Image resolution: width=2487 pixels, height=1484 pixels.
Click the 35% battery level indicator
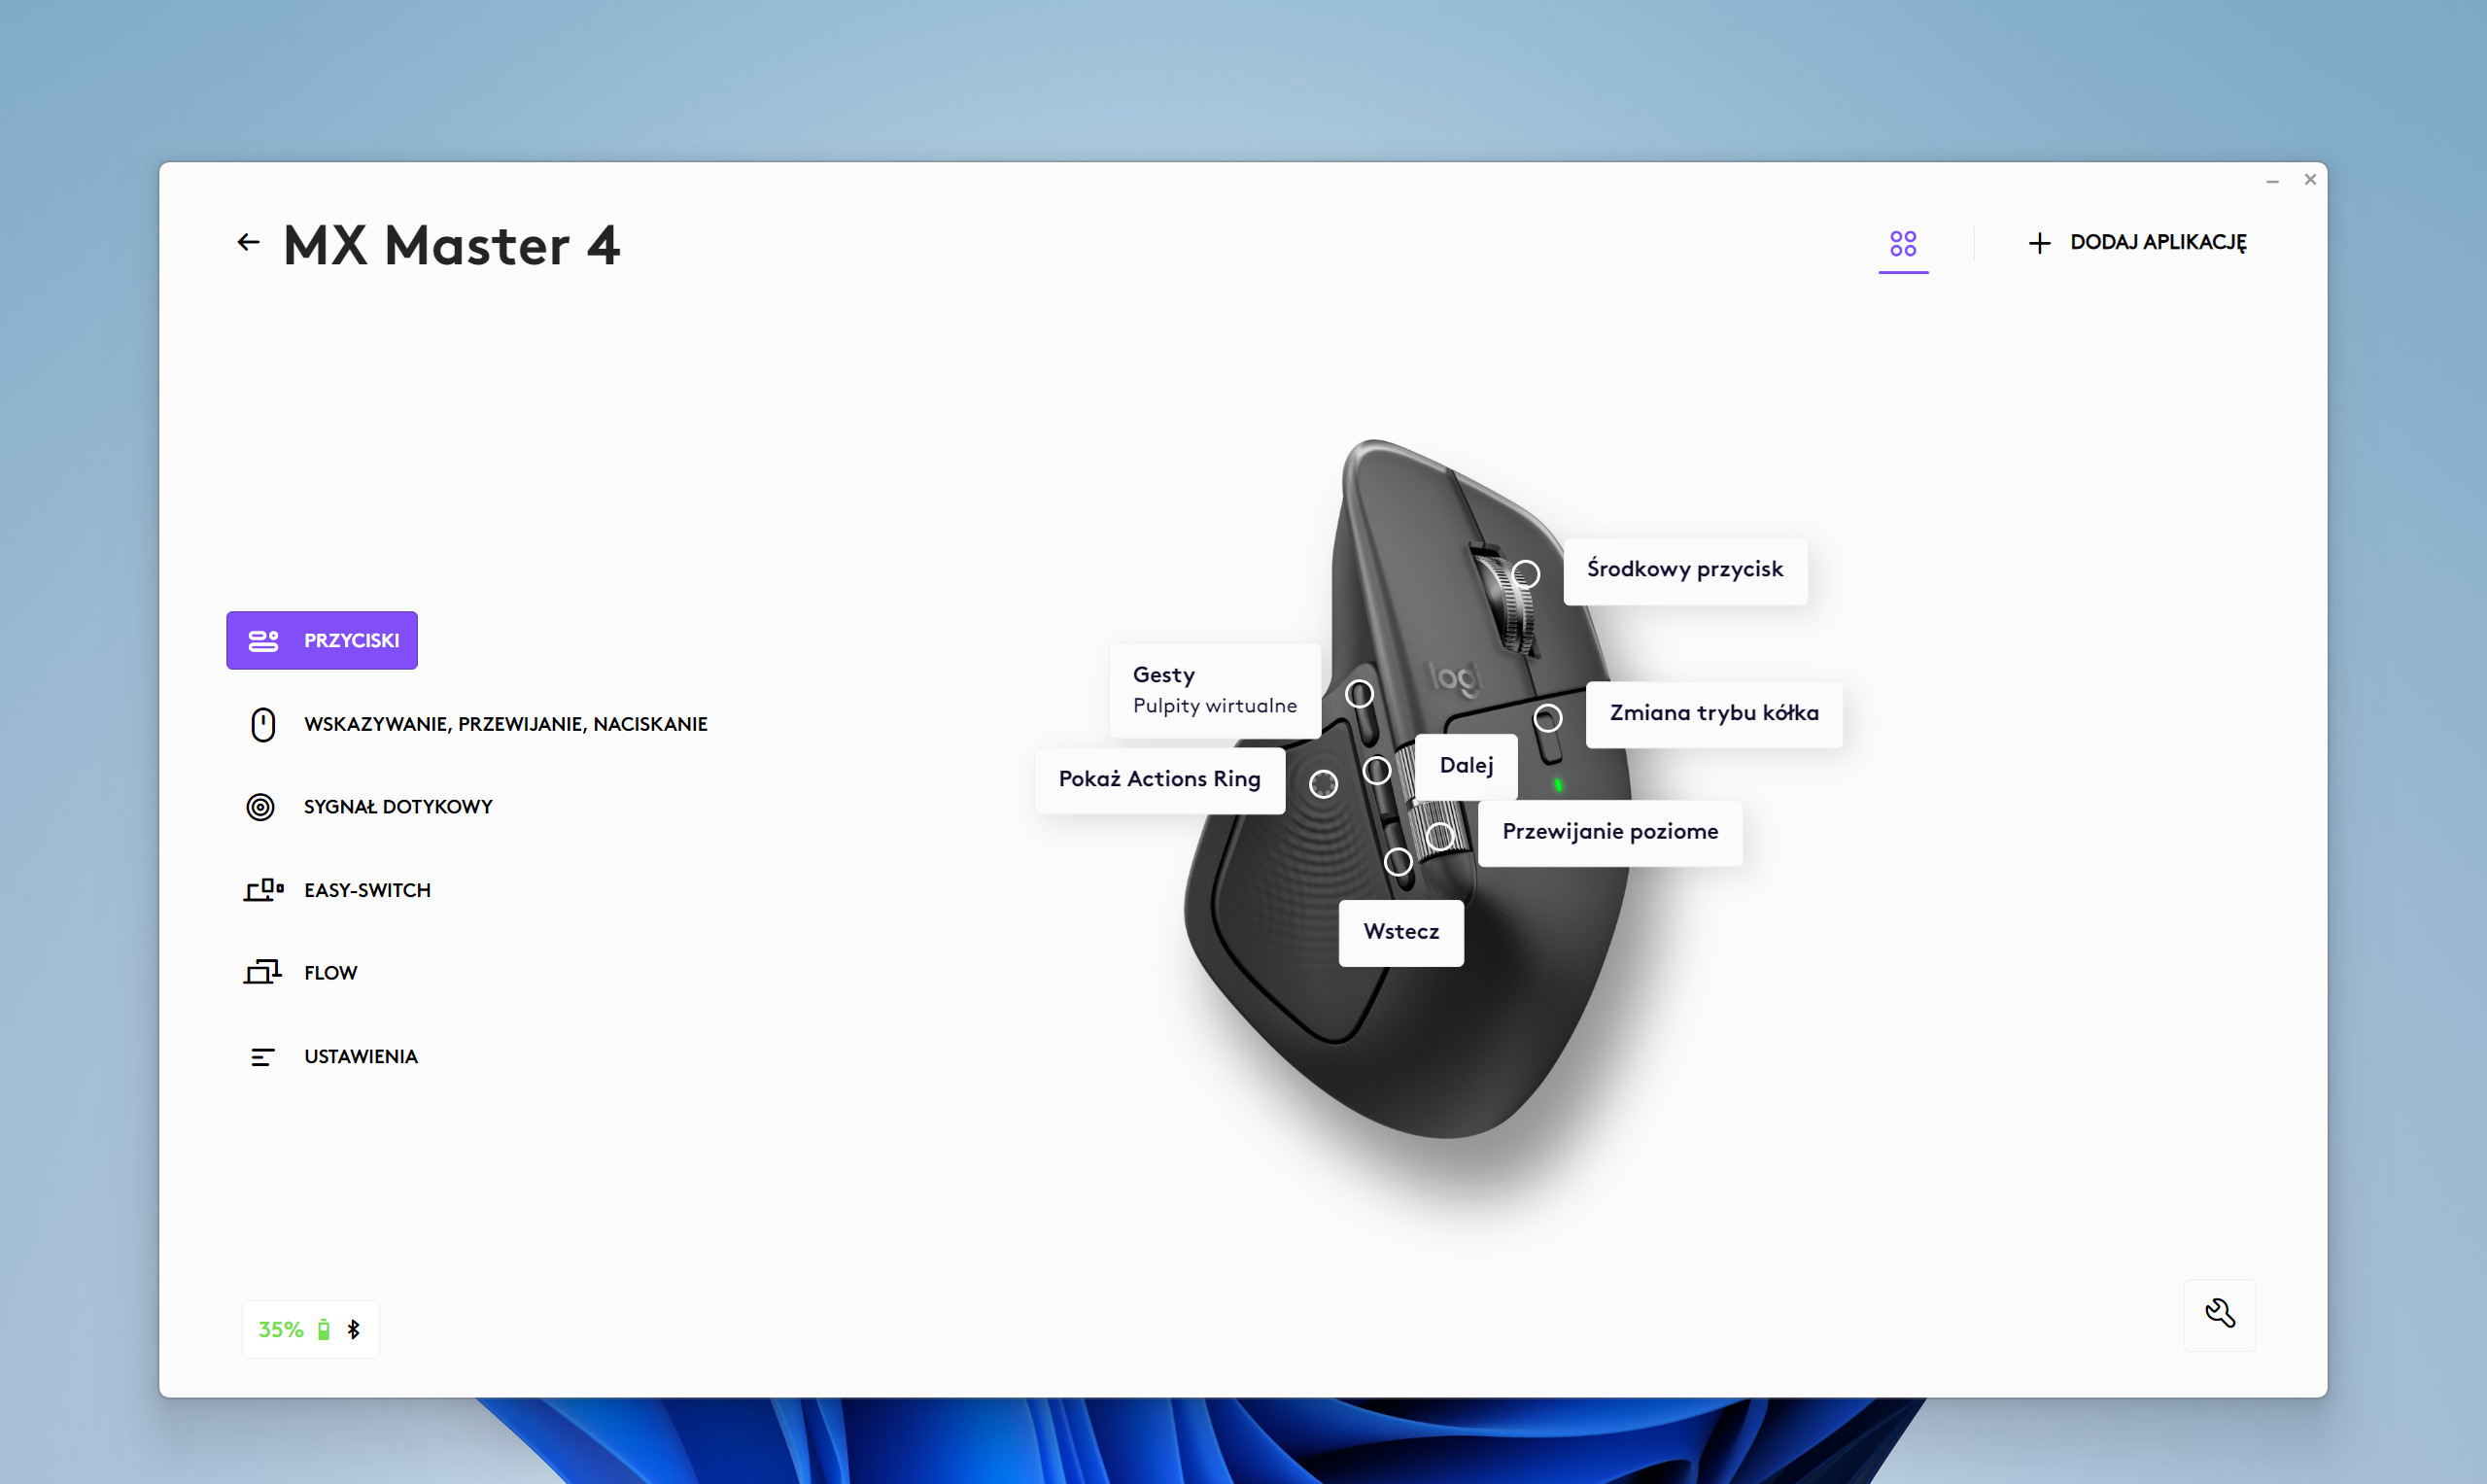pyautogui.click(x=281, y=1330)
